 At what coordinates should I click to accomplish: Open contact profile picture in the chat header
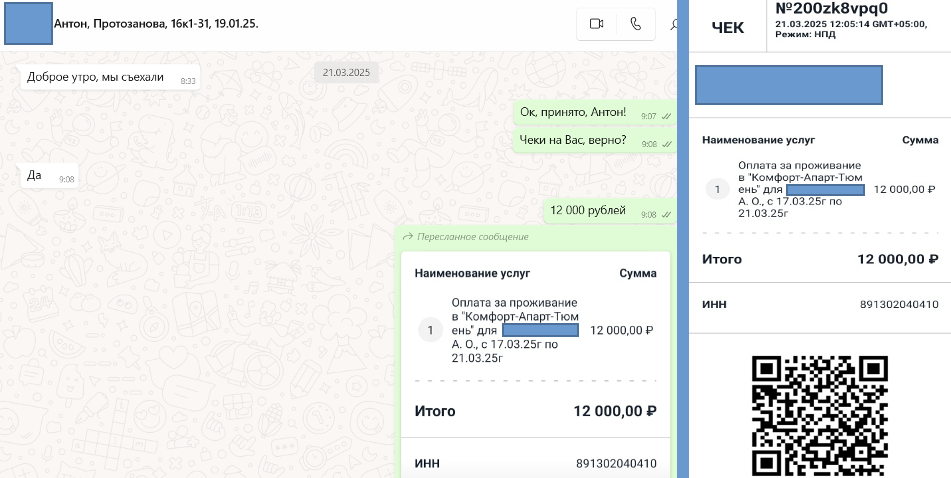pyautogui.click(x=28, y=23)
